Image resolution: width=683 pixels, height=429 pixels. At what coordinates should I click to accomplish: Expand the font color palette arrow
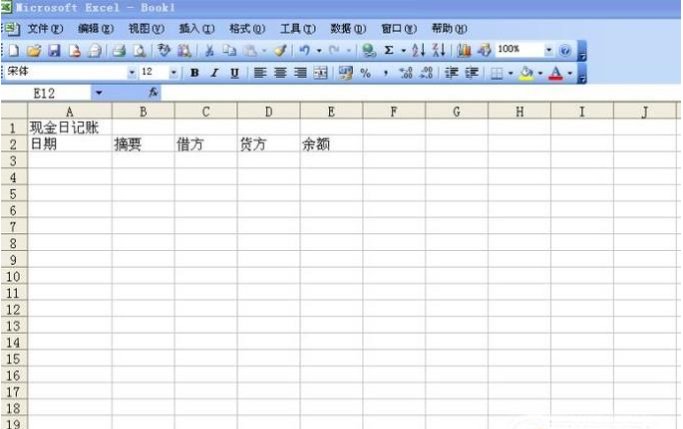click(x=570, y=73)
